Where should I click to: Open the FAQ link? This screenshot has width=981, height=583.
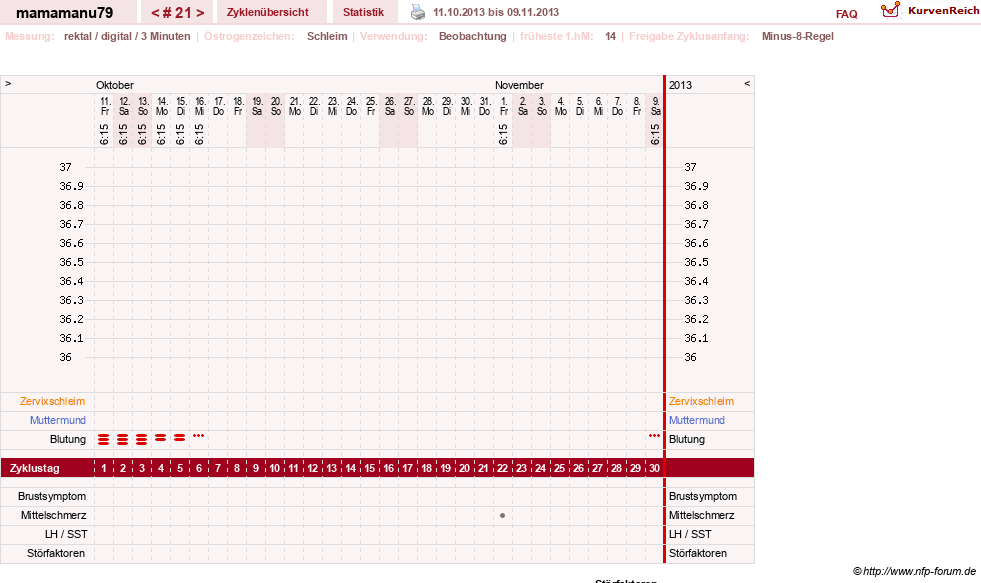tap(846, 14)
